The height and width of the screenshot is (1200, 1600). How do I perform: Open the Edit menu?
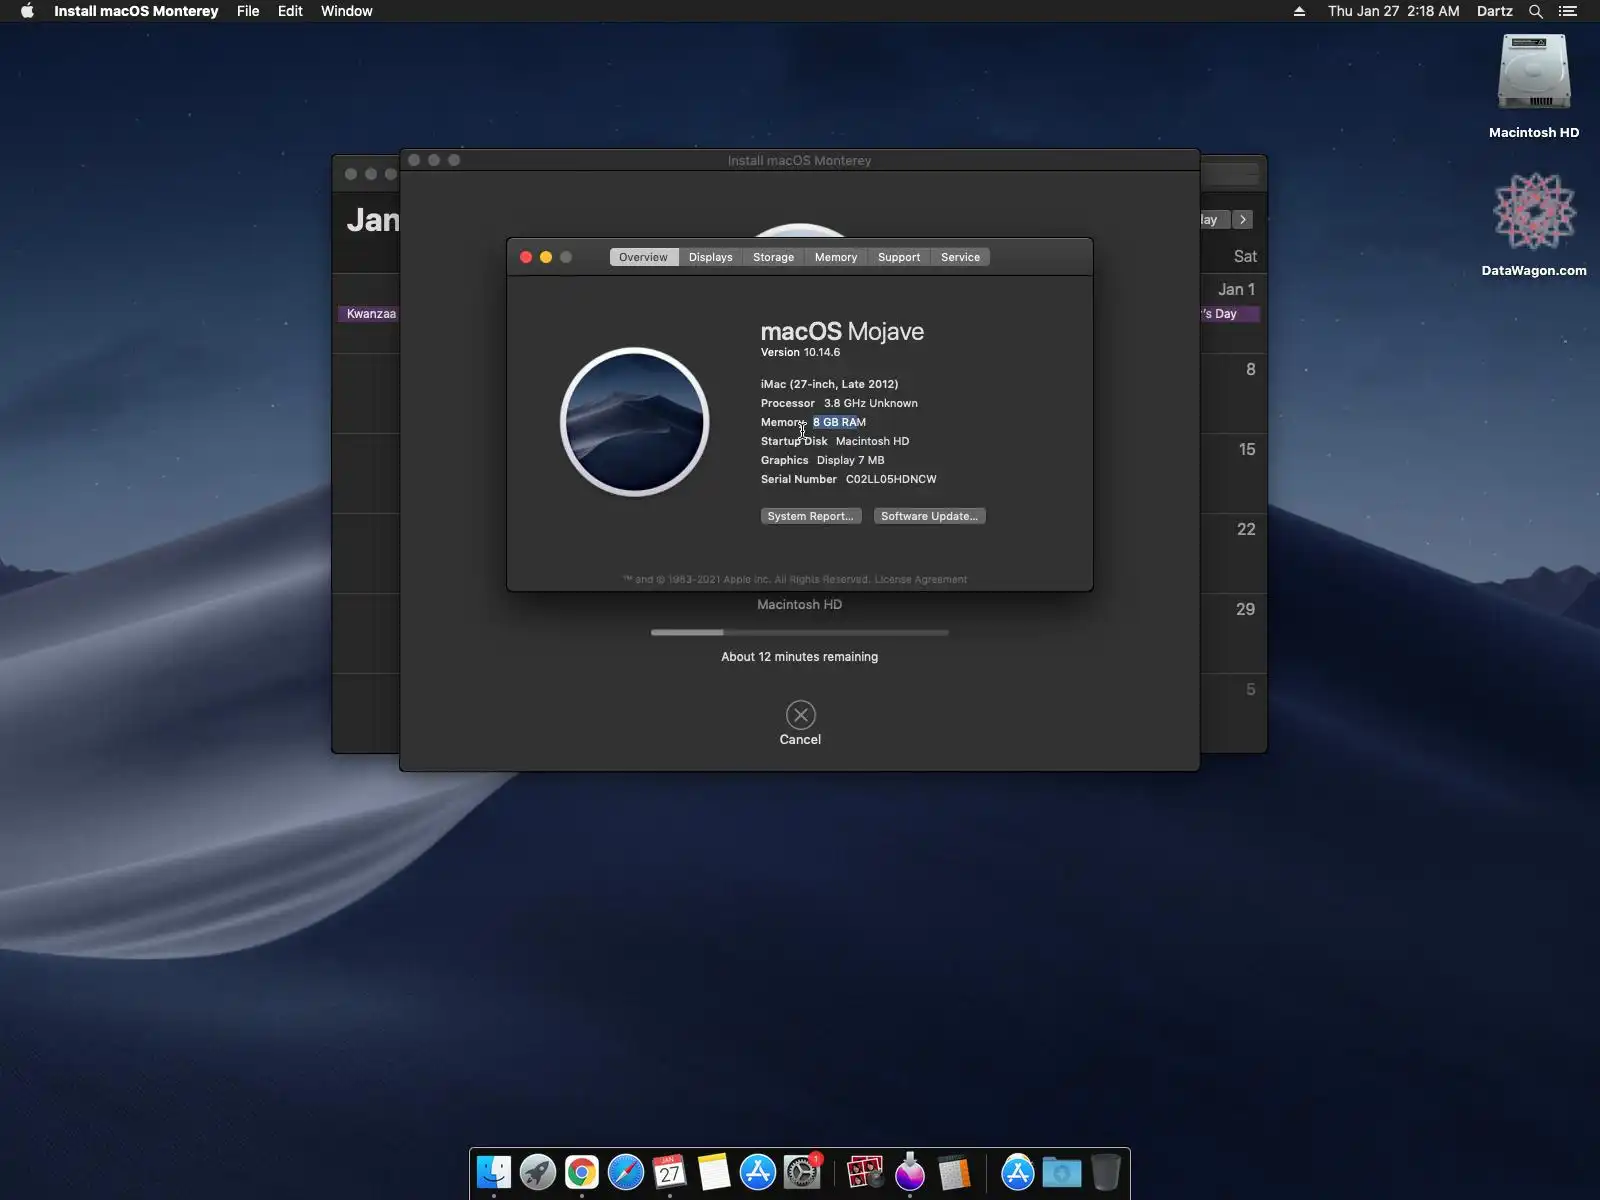tap(290, 11)
